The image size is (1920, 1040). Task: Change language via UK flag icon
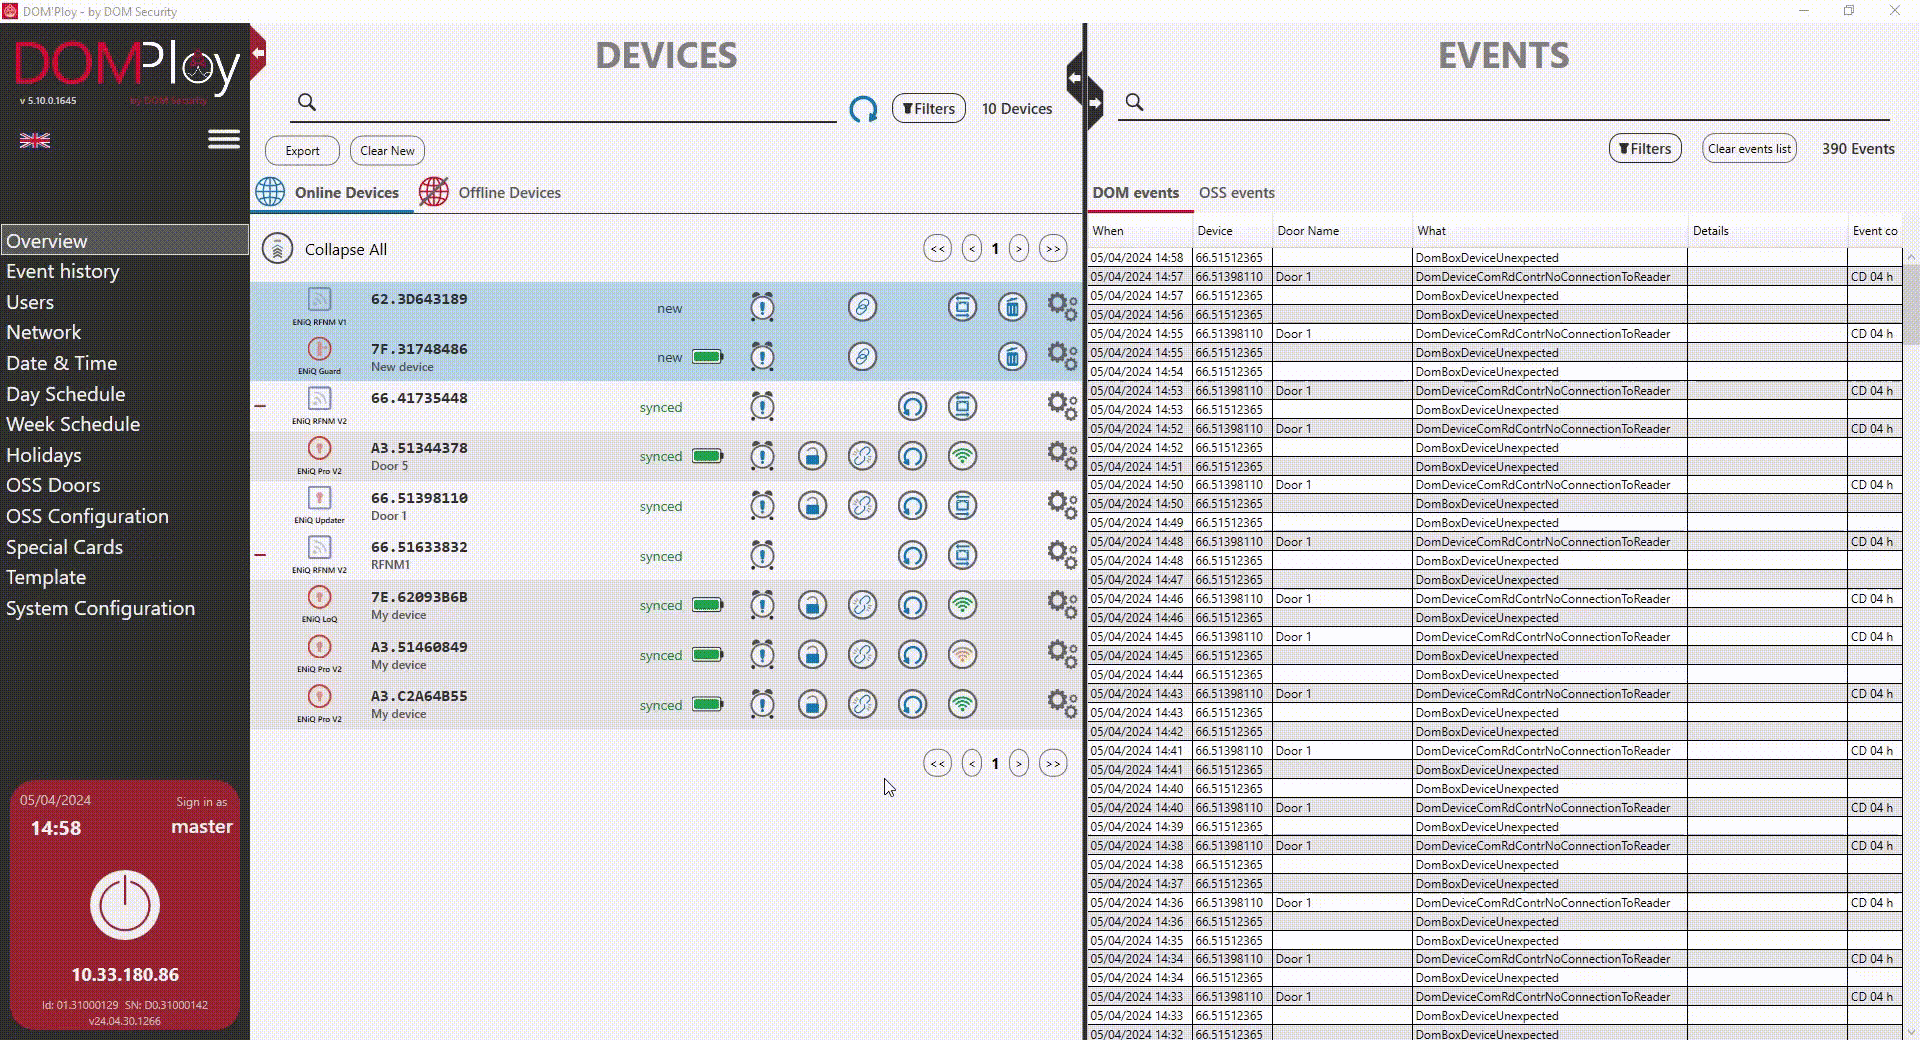[35, 141]
